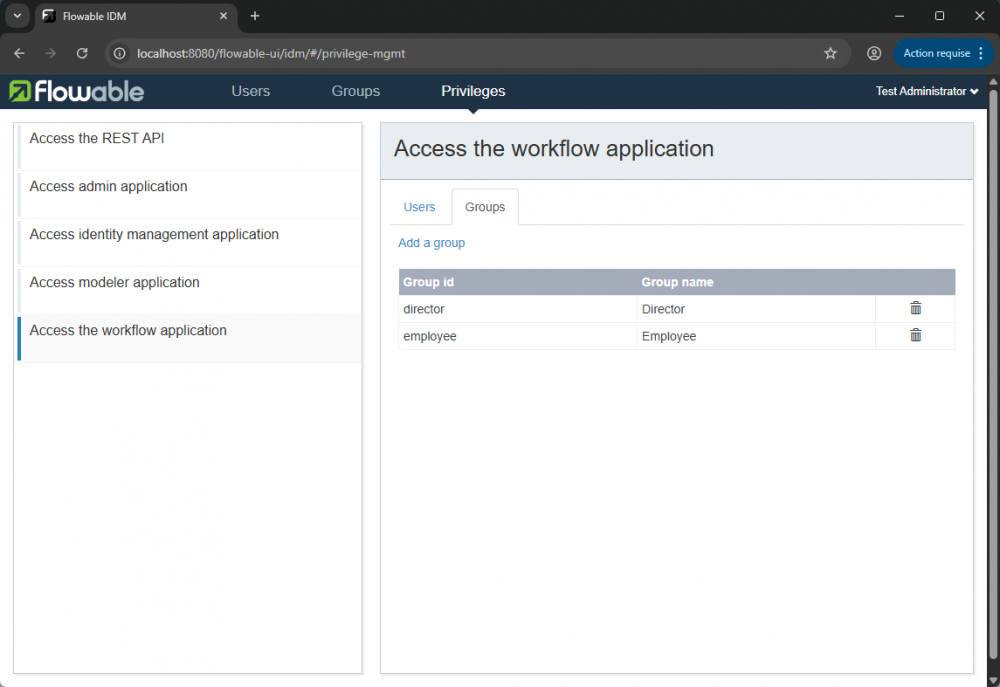Switch to the Users tab

click(419, 207)
